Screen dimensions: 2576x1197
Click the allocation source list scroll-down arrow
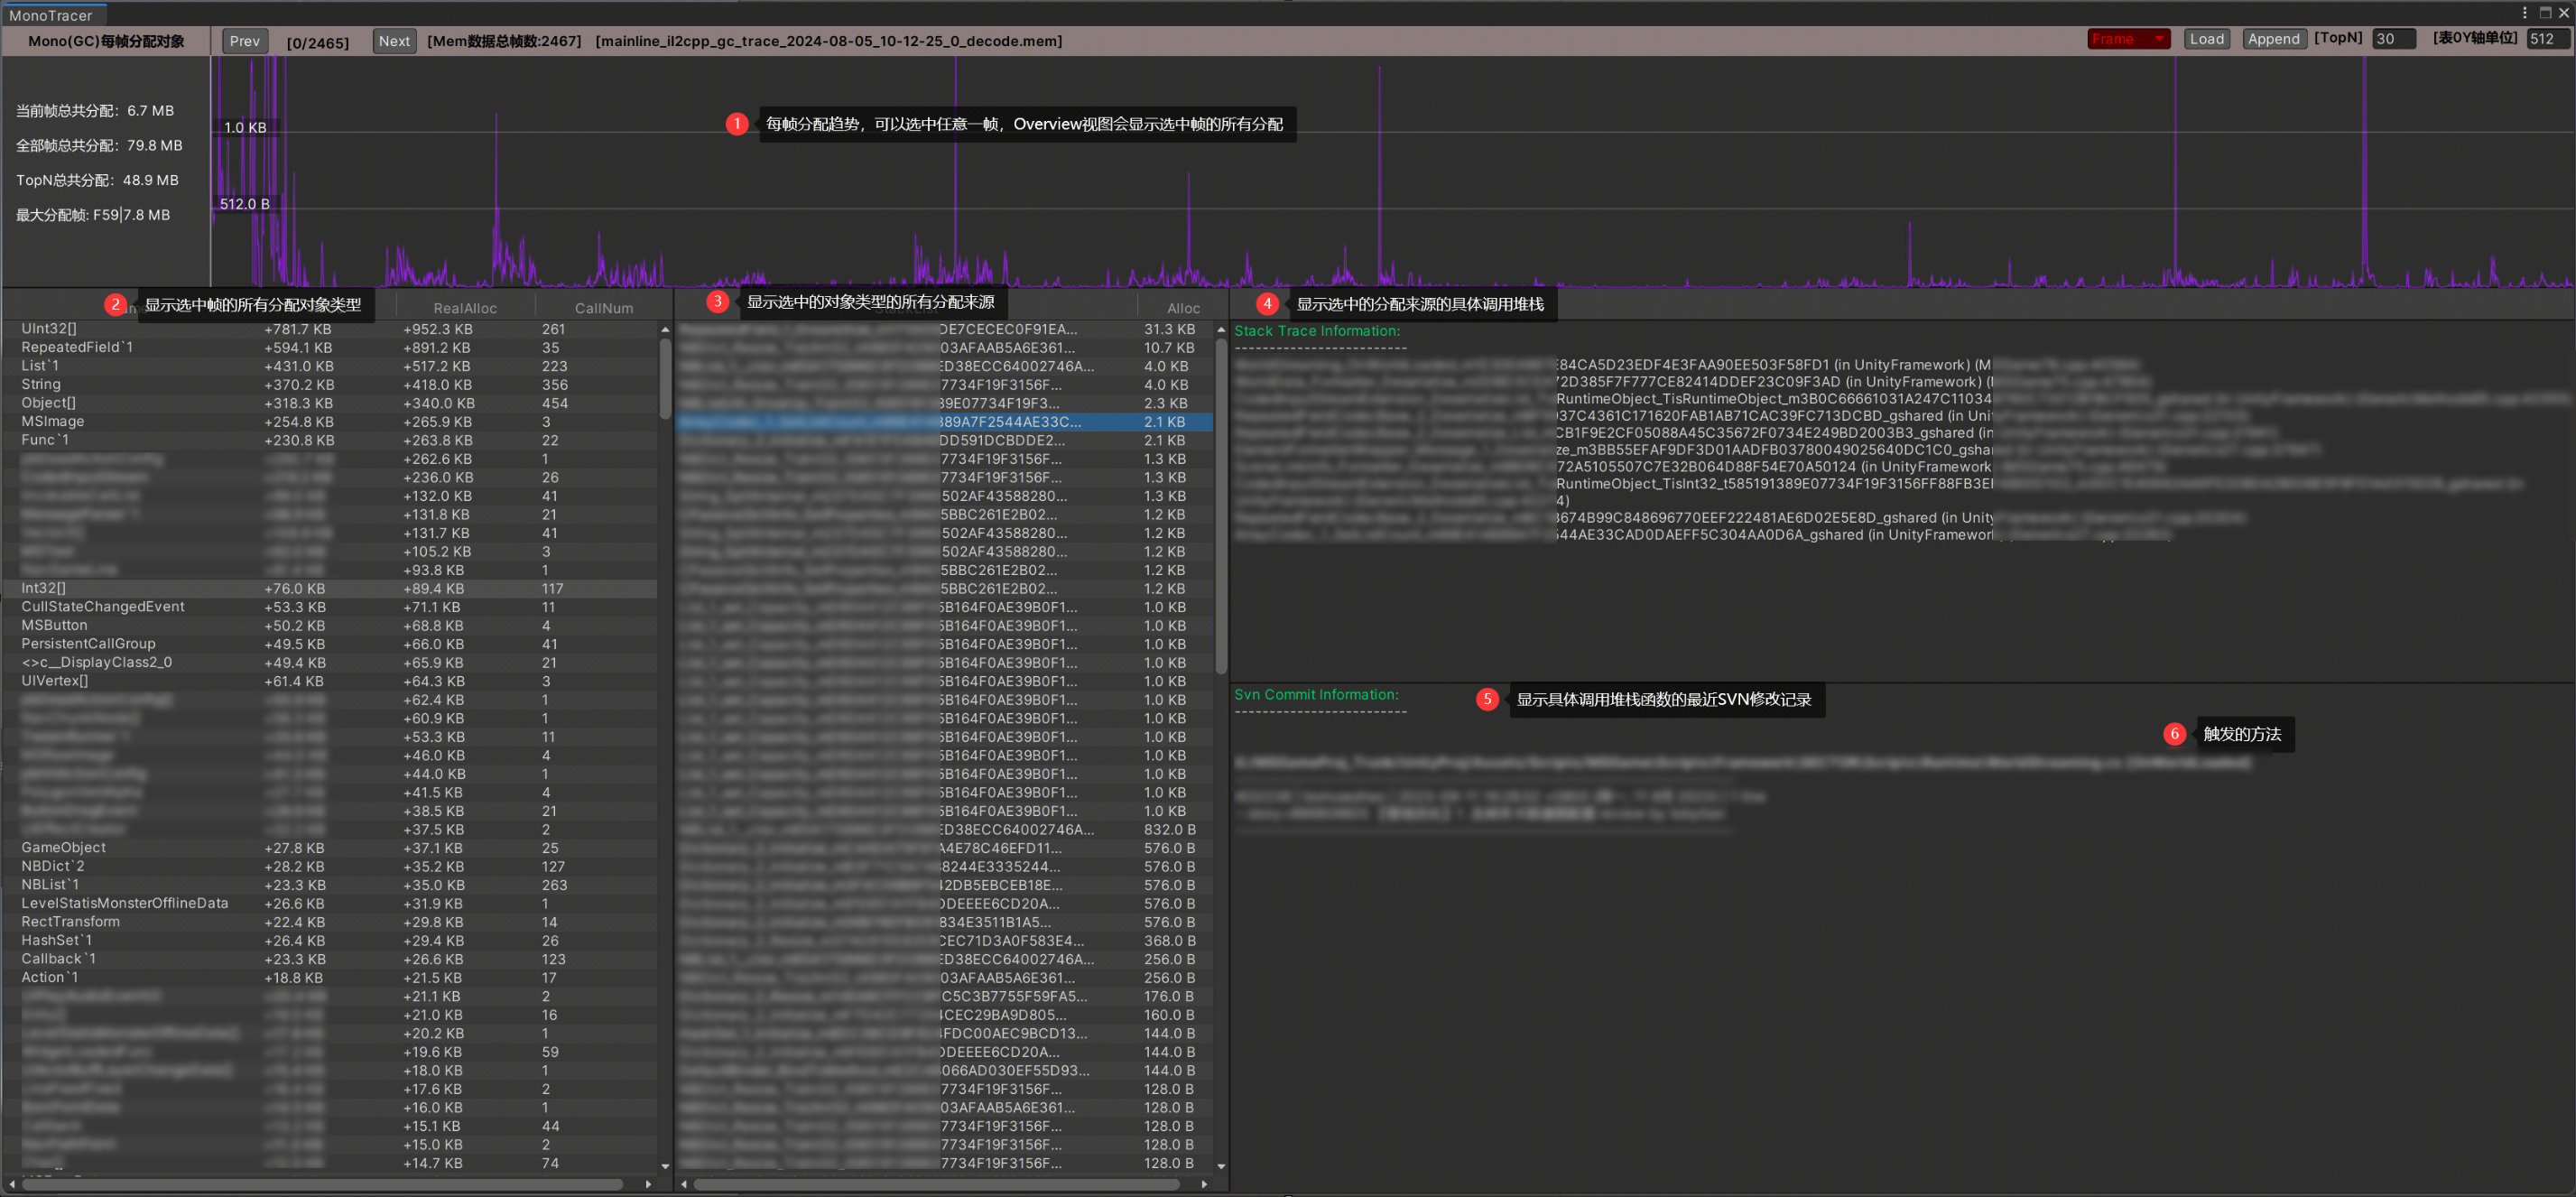tap(1220, 1166)
